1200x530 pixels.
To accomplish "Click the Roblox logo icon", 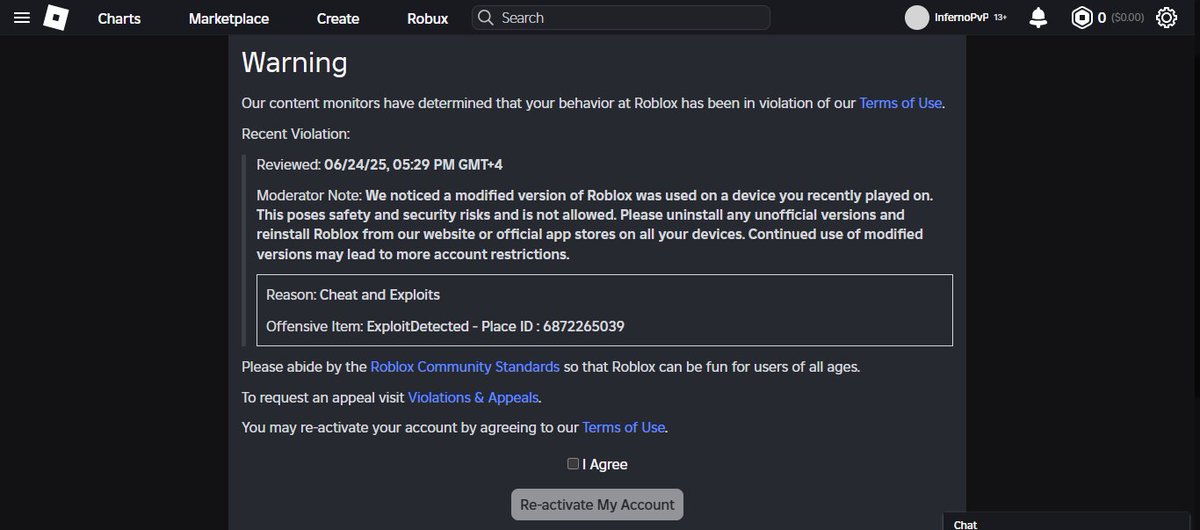I will pos(56,18).
